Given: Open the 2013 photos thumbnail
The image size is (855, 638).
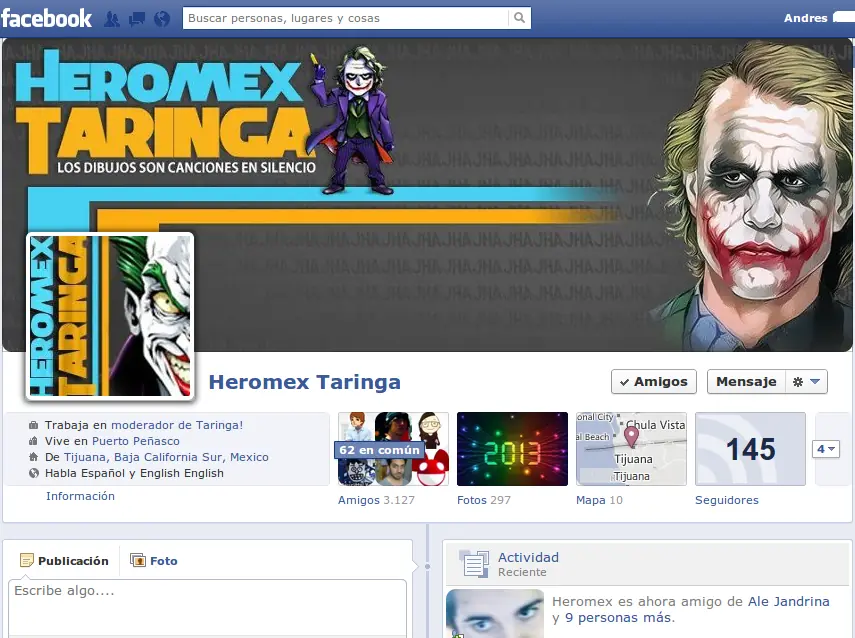Looking at the screenshot, I should (512, 449).
